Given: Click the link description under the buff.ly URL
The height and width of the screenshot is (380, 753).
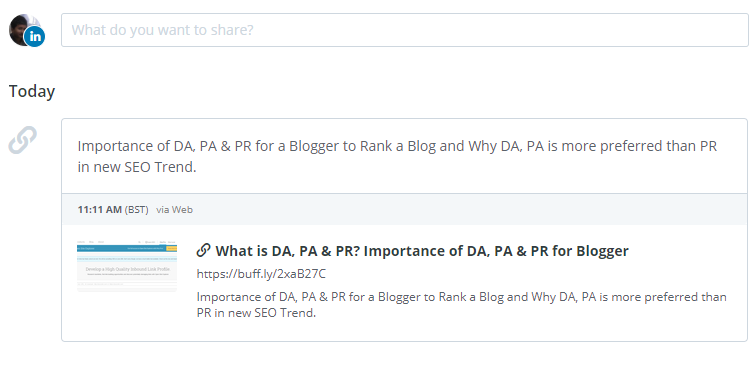Looking at the screenshot, I should pyautogui.click(x=461, y=305).
